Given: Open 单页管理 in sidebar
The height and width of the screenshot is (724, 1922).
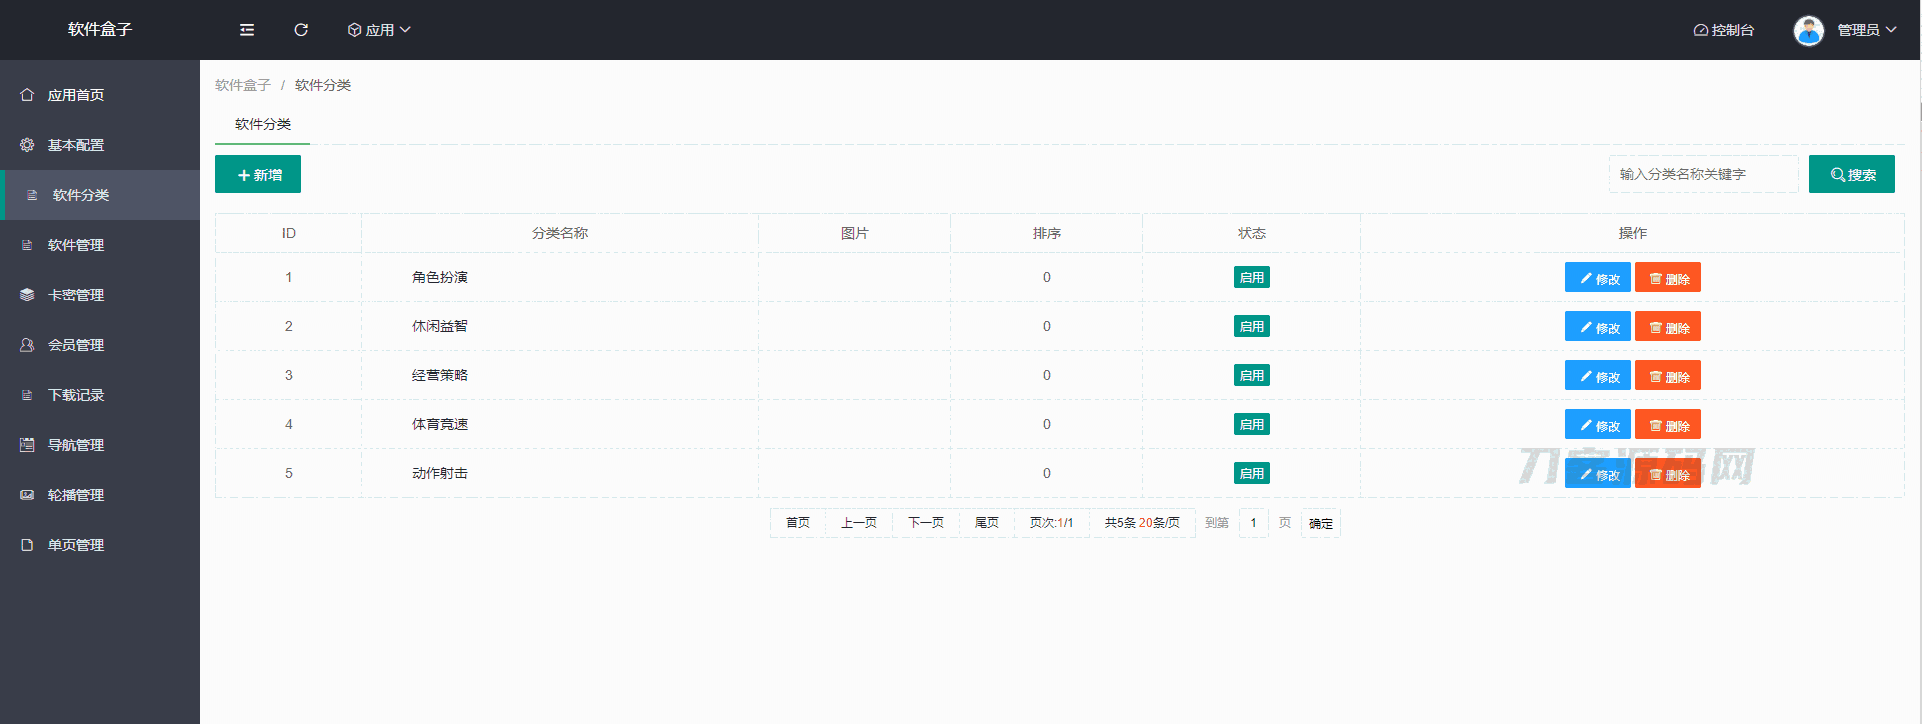Looking at the screenshot, I should click(x=100, y=545).
